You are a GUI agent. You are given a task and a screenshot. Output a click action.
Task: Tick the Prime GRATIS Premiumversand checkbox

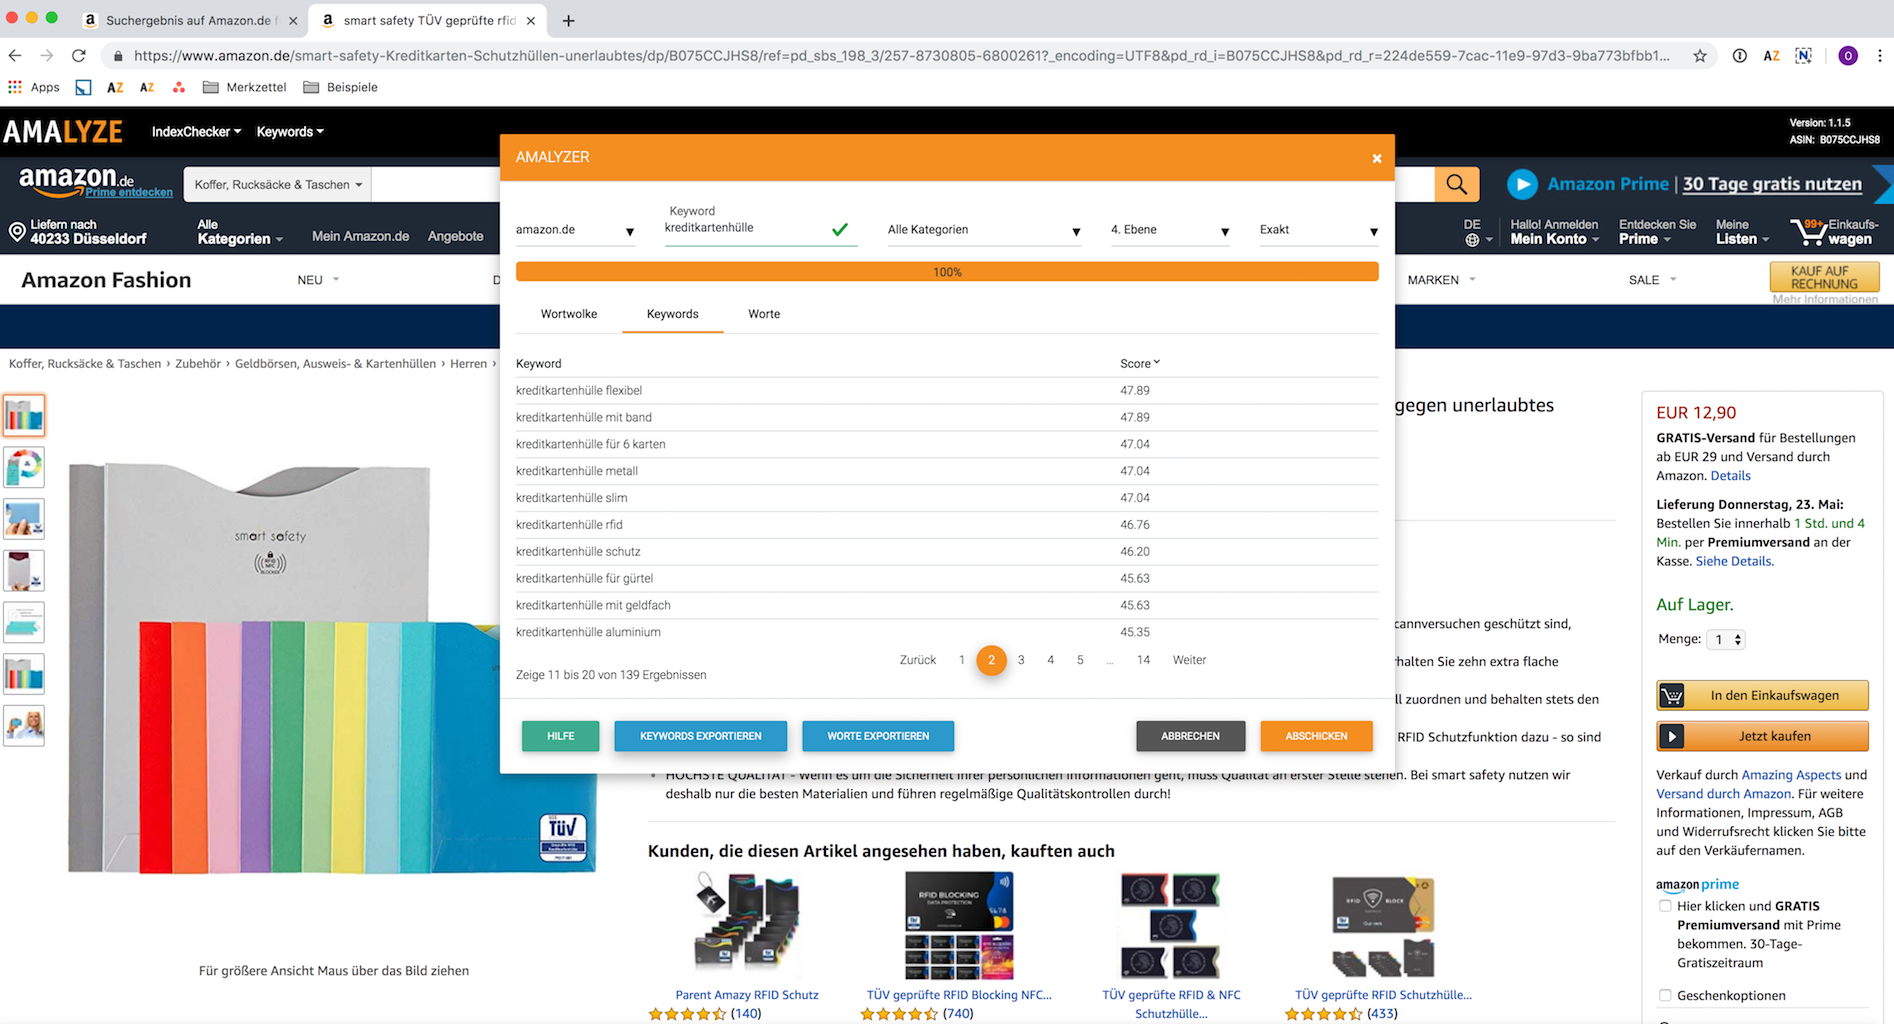(x=1665, y=906)
